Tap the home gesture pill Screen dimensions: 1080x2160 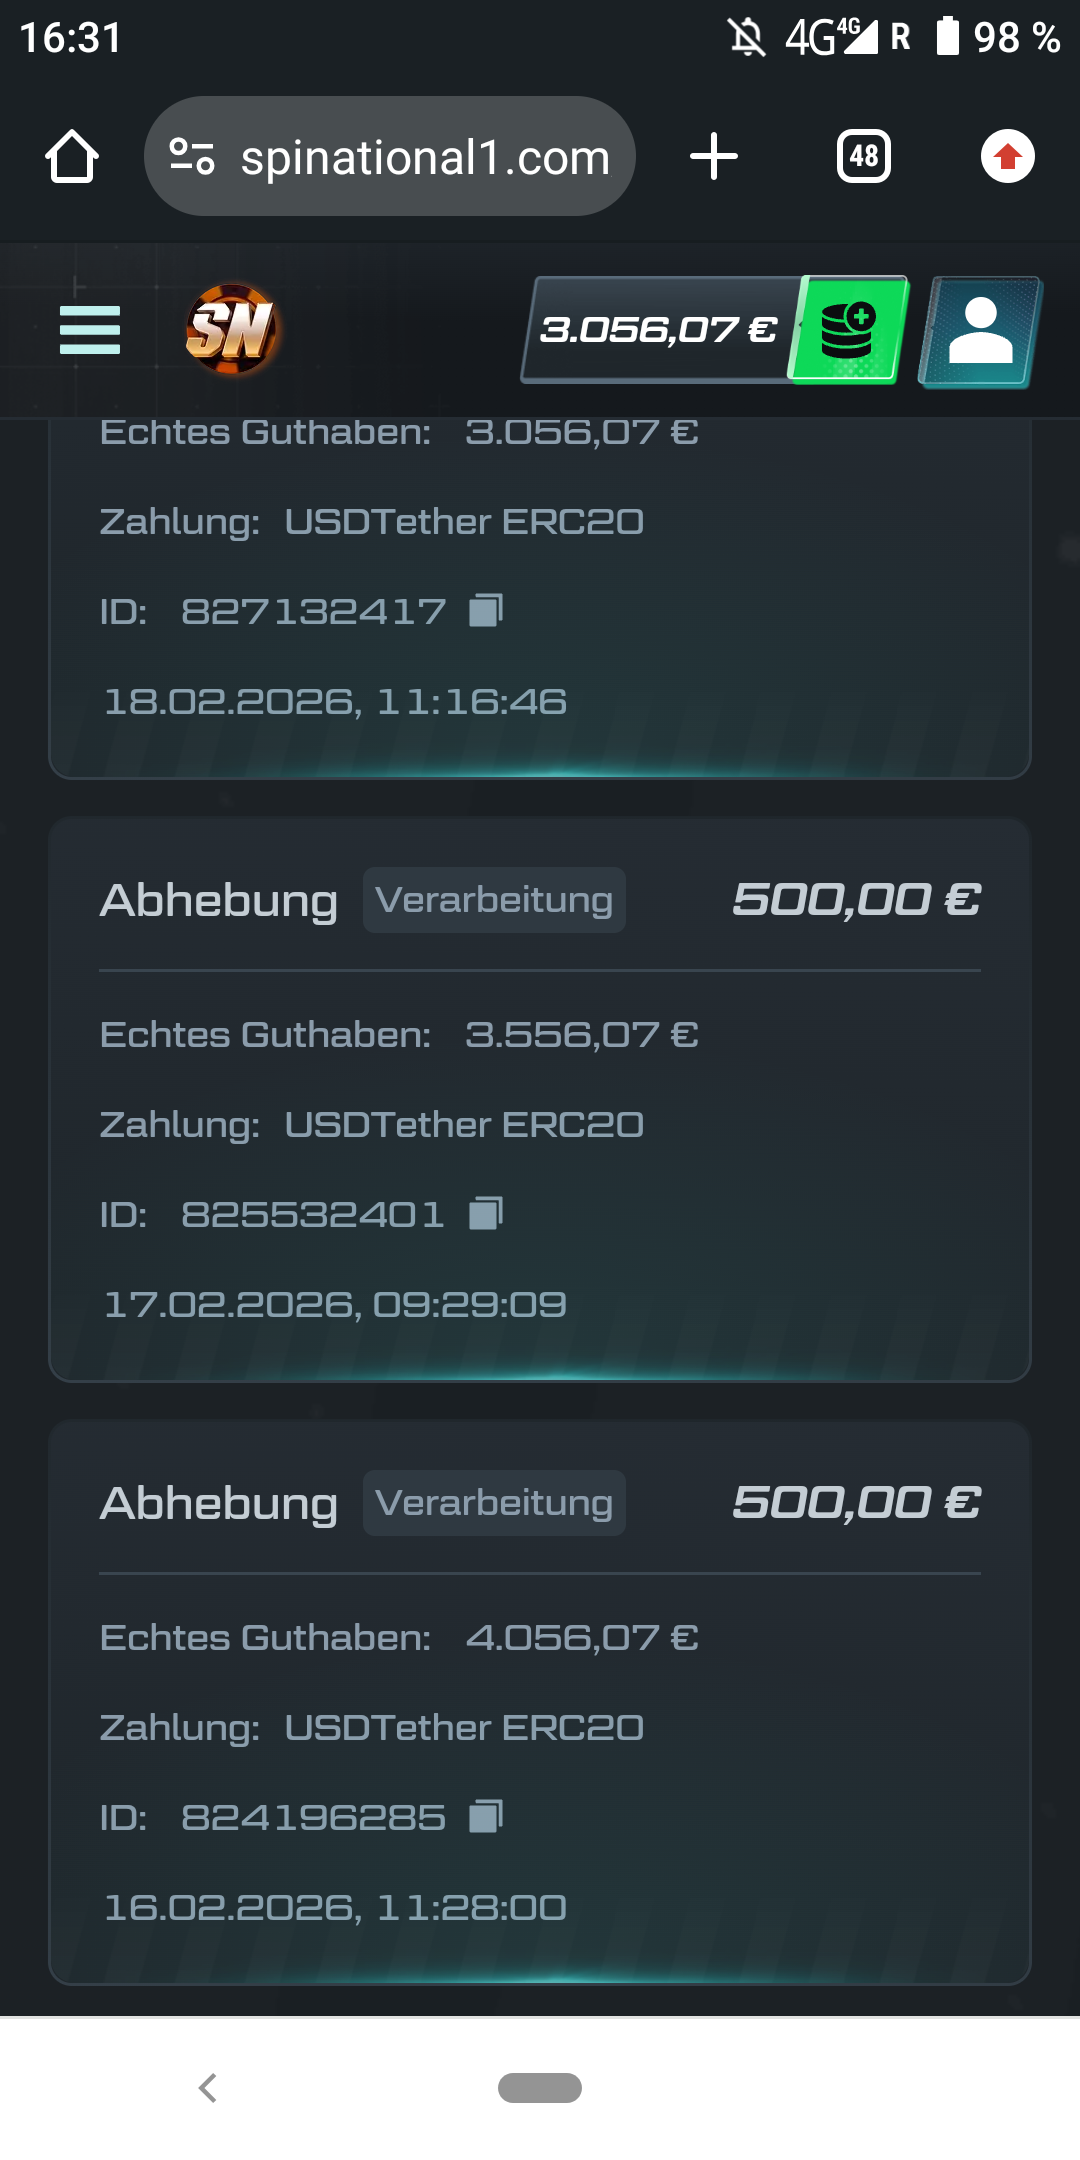(x=540, y=2088)
